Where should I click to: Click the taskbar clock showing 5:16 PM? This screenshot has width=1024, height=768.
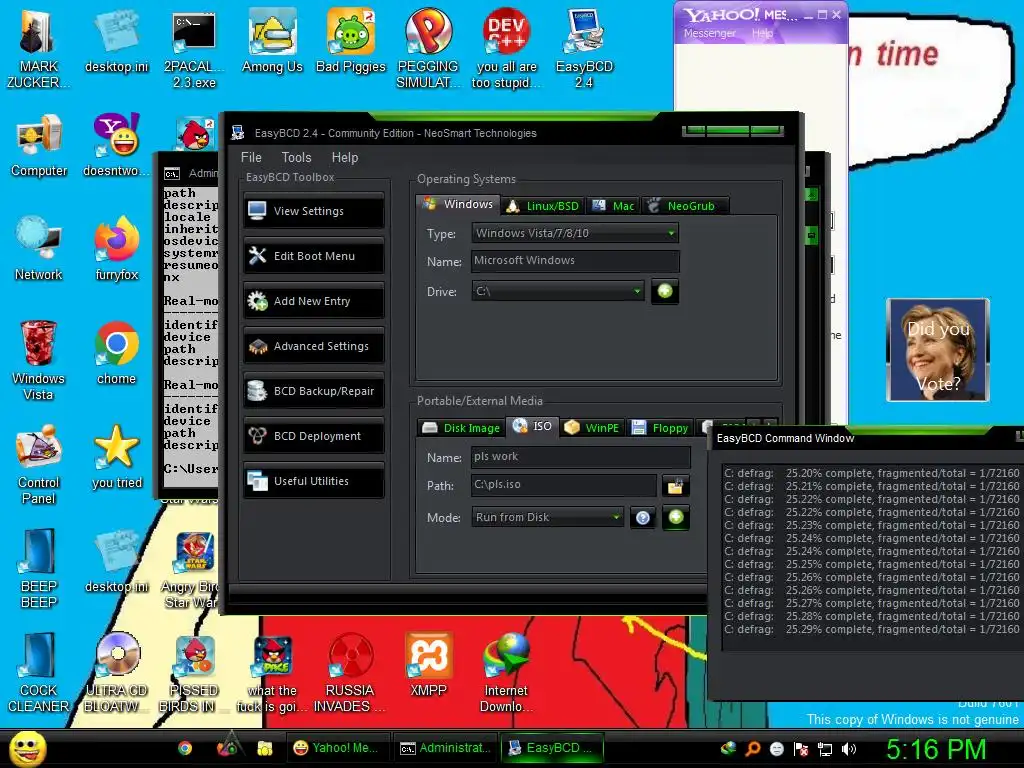[x=936, y=749]
